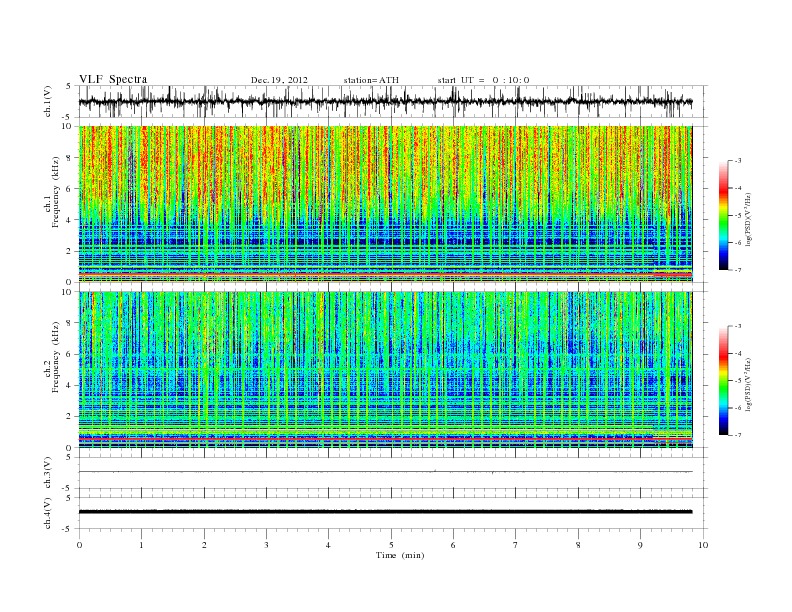Viewport: 792px width, 612px height.
Task: Click the ch.2 PSD color scale bar
Action: coord(723,380)
